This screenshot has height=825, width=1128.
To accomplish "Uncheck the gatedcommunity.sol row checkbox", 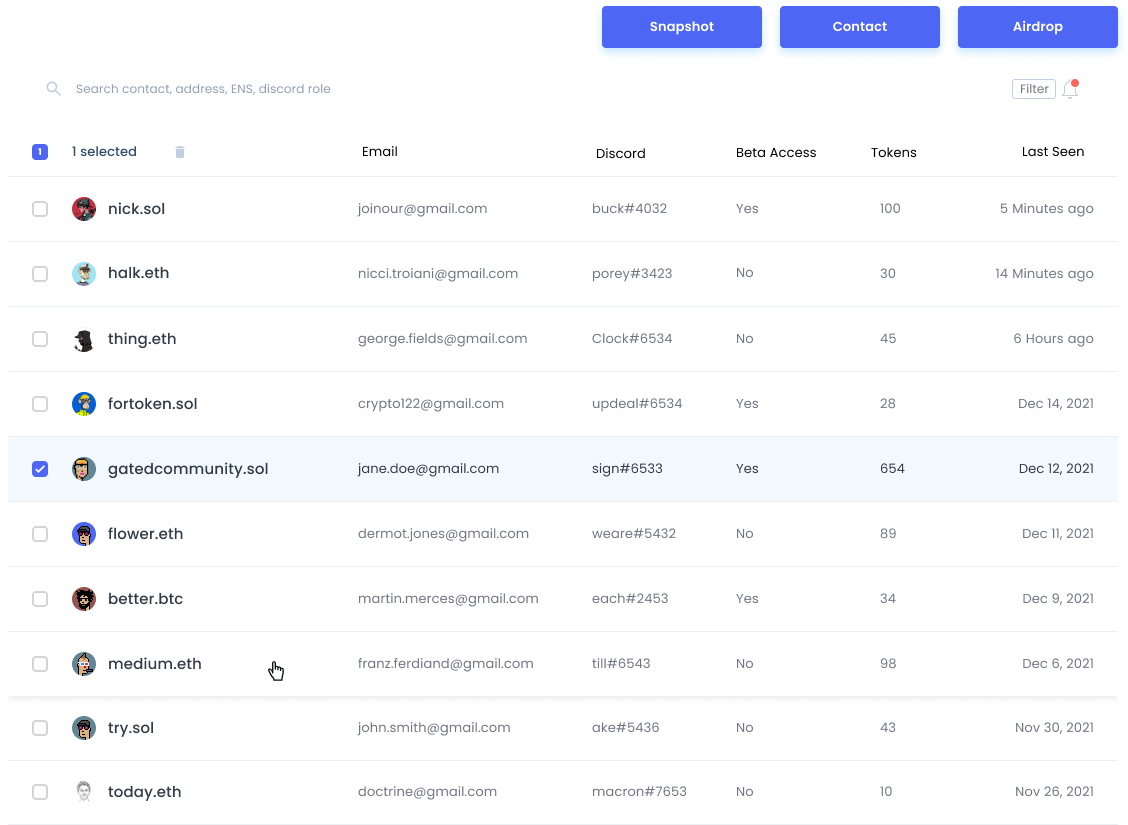I will (x=40, y=469).
